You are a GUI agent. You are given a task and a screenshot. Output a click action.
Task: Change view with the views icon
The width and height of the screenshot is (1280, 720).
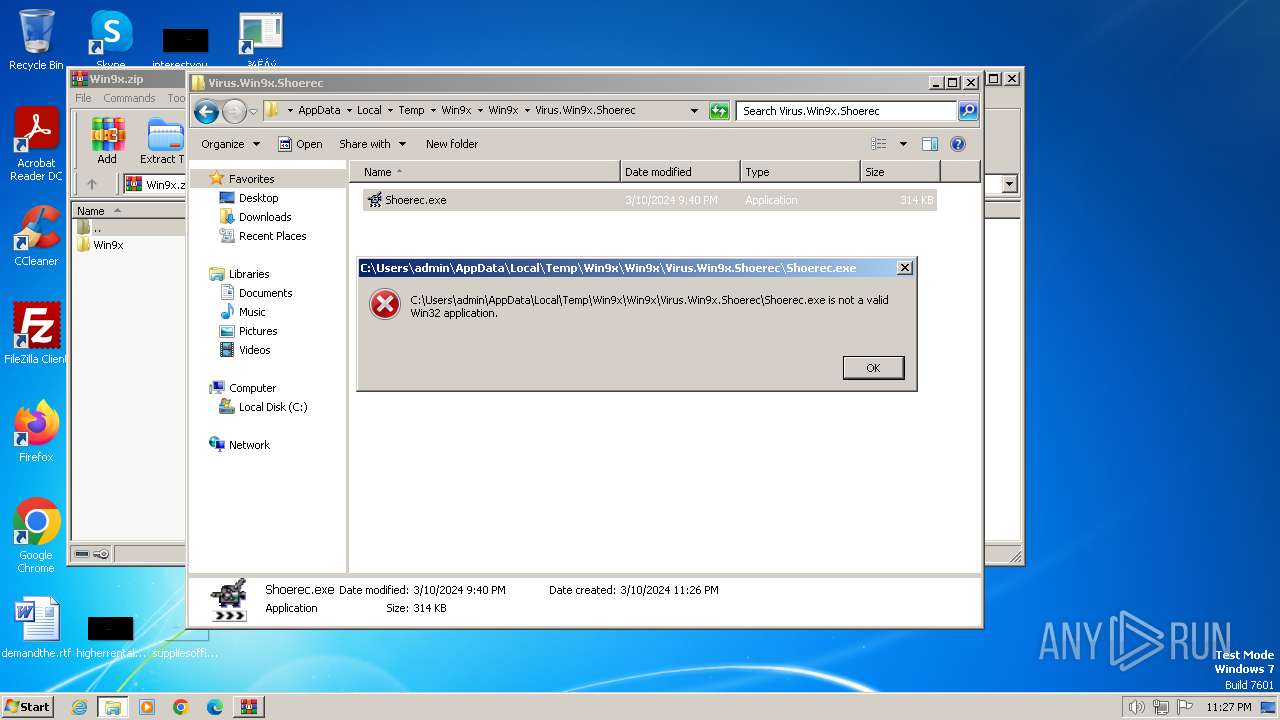coord(879,144)
